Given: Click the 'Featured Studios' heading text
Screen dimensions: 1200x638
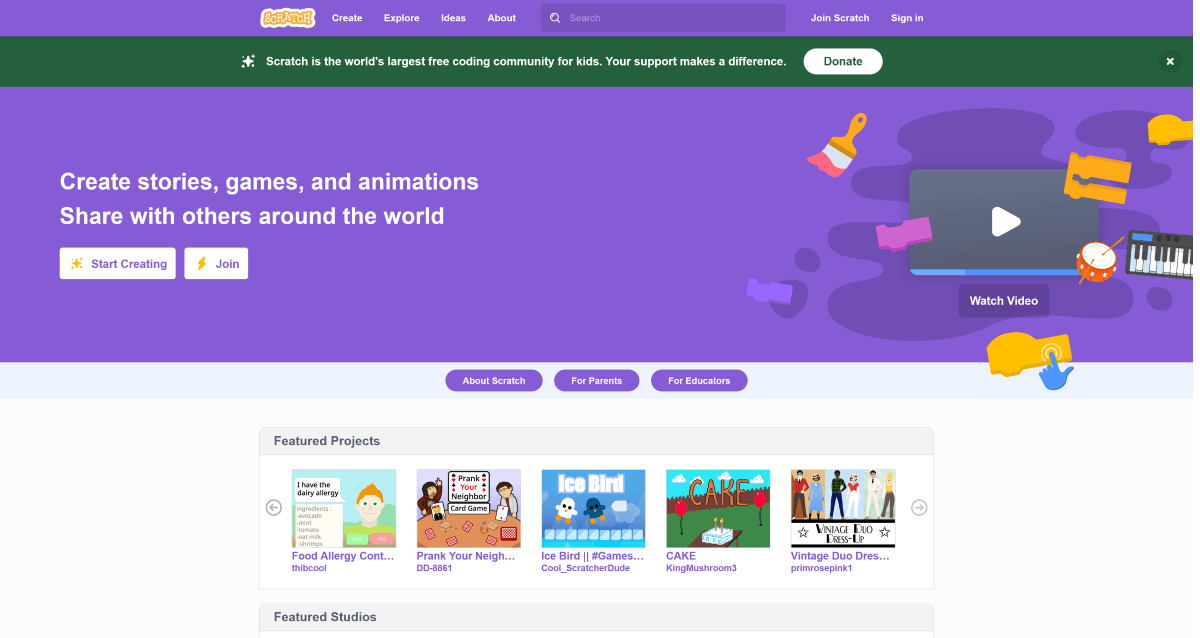Looking at the screenshot, I should pyautogui.click(x=325, y=617).
